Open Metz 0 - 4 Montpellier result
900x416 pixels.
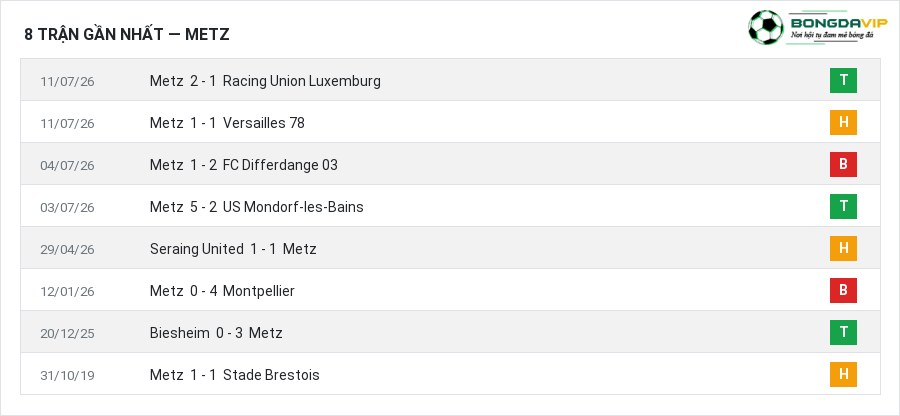click(x=222, y=291)
